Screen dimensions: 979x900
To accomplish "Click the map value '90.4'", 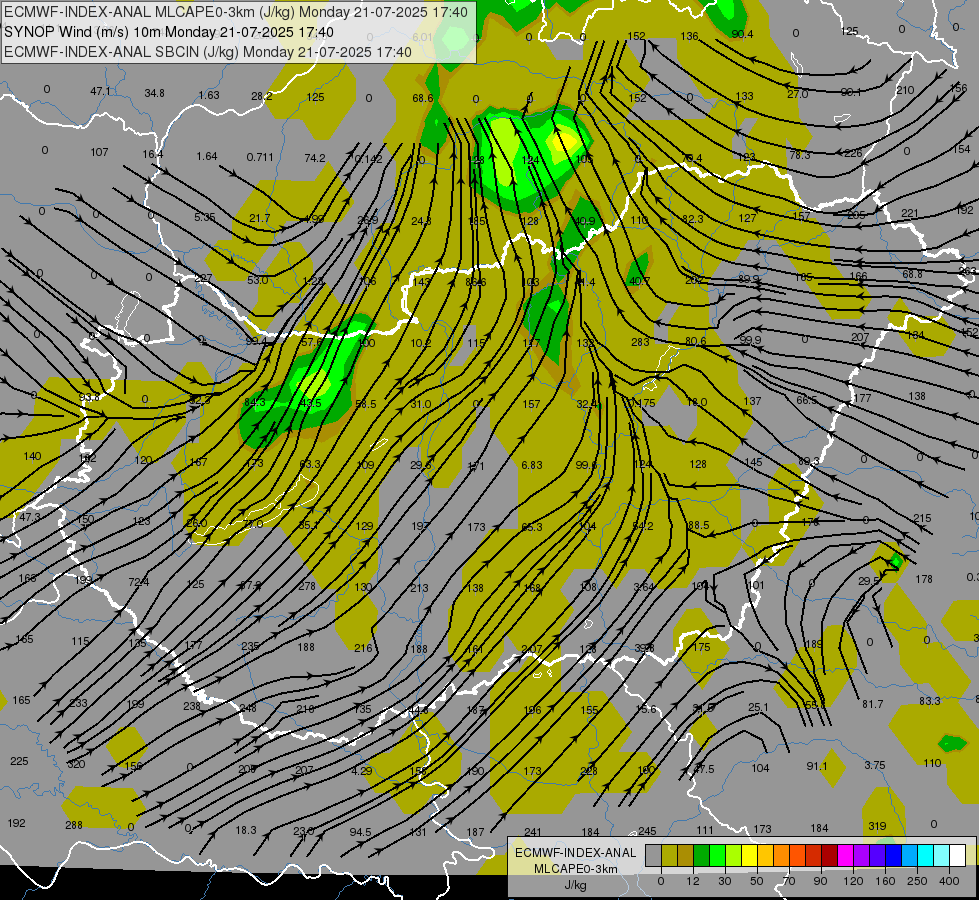I will [742, 34].
